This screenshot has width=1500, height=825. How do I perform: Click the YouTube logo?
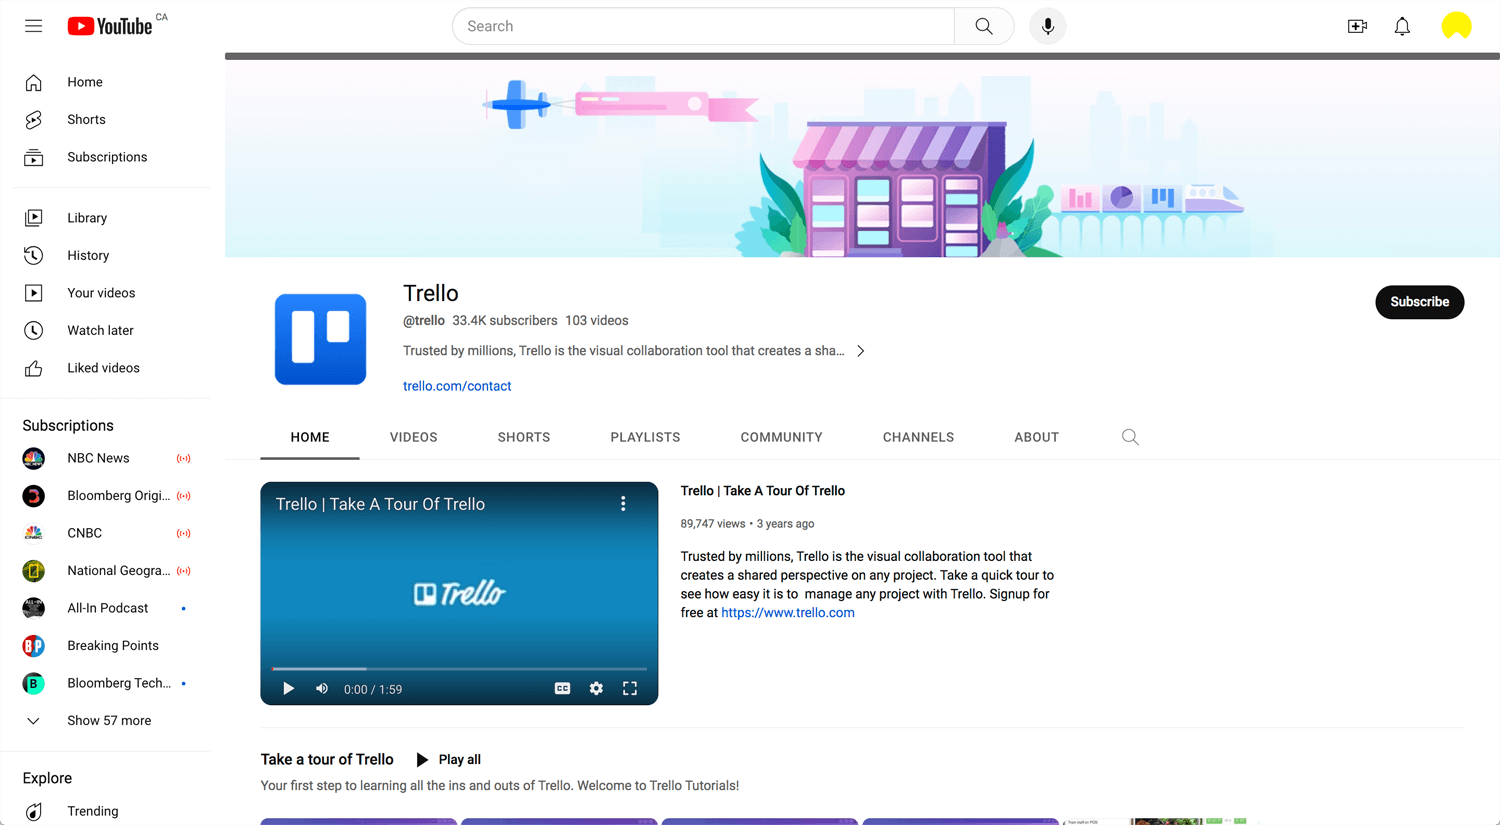pyautogui.click(x=110, y=26)
